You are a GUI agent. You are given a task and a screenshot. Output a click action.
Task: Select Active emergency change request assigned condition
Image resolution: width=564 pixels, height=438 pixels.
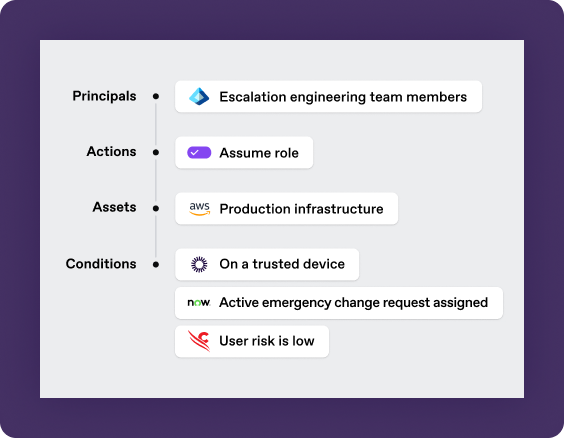(339, 303)
